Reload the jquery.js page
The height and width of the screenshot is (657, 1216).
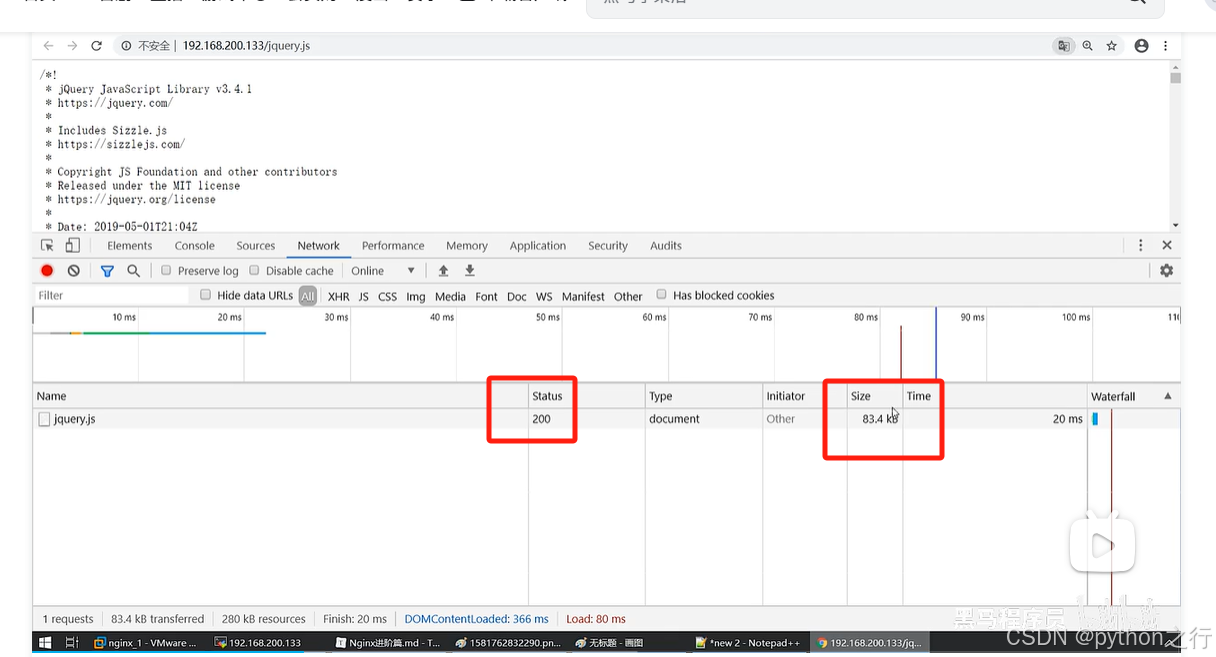coord(96,46)
